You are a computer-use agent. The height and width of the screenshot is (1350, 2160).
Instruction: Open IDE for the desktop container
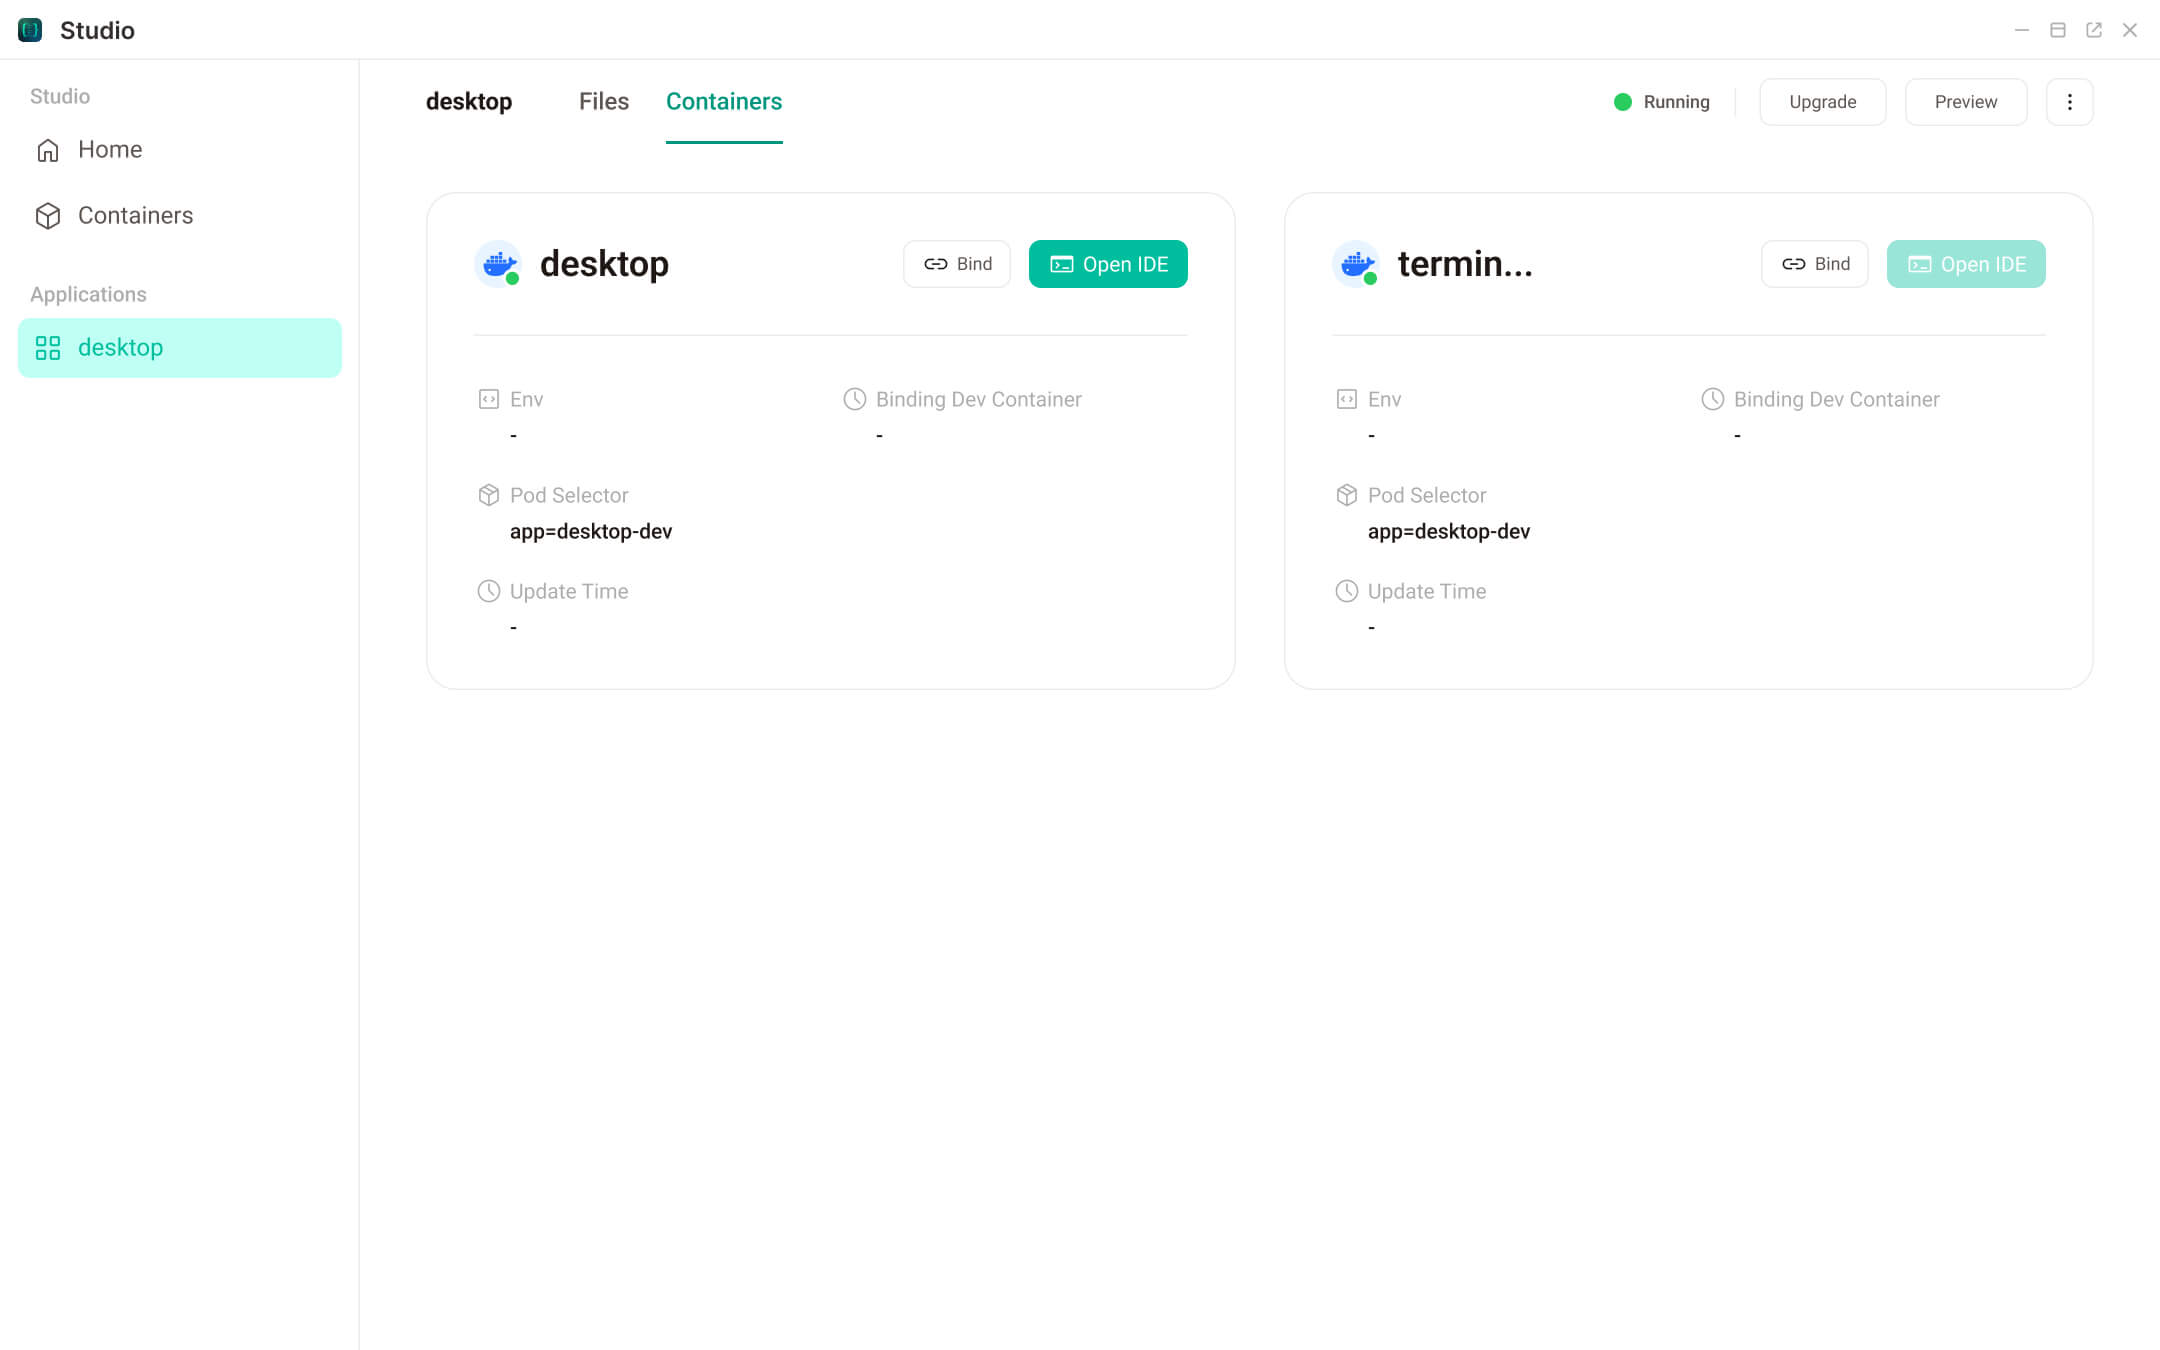tap(1108, 264)
